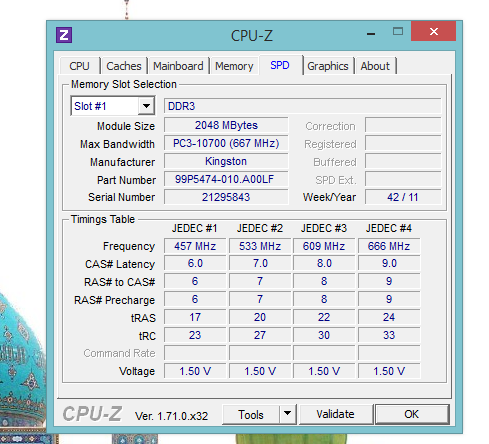The width and height of the screenshot is (489, 444).
Task: Click the Module Size value 2048 MBytes
Action: click(x=226, y=125)
